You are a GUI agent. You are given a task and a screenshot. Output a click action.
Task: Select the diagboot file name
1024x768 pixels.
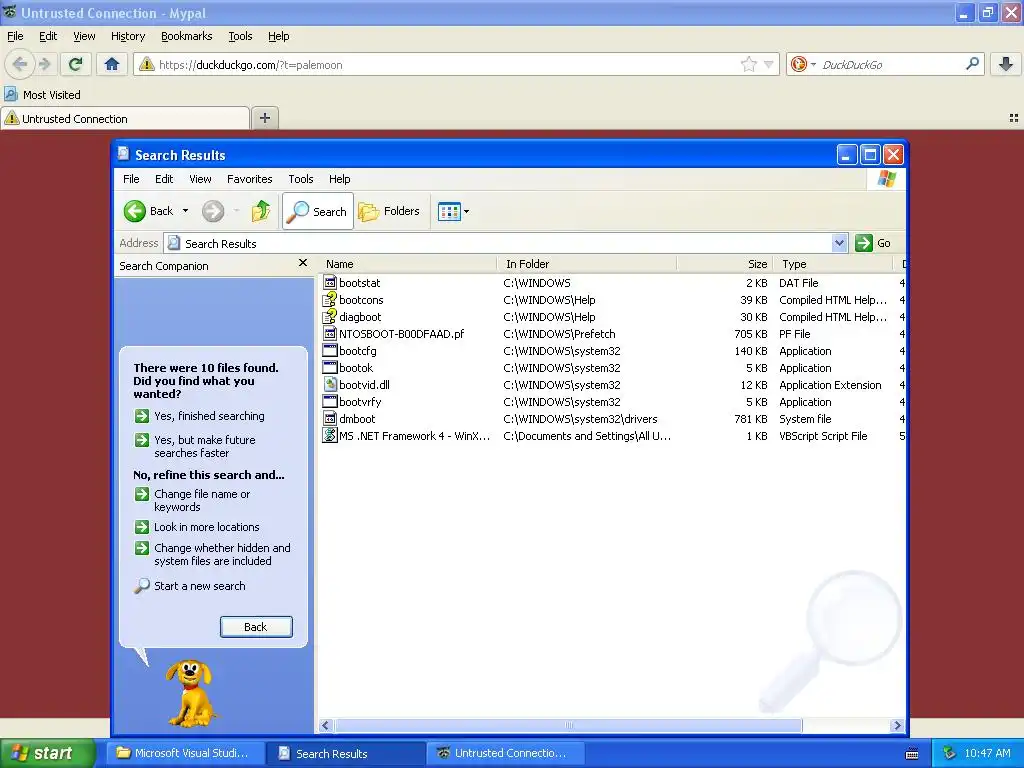pos(360,317)
